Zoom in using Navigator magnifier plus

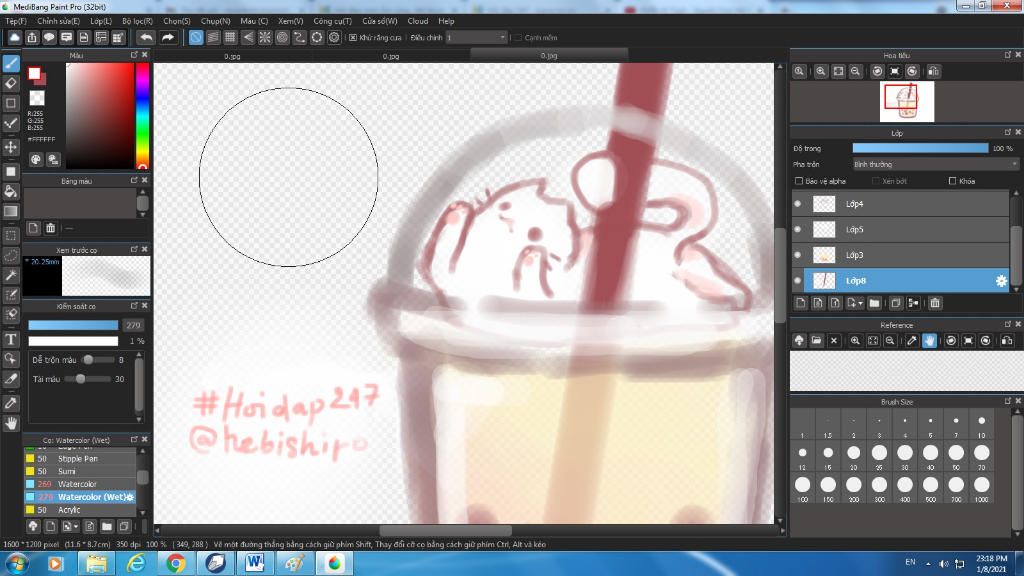pos(821,71)
